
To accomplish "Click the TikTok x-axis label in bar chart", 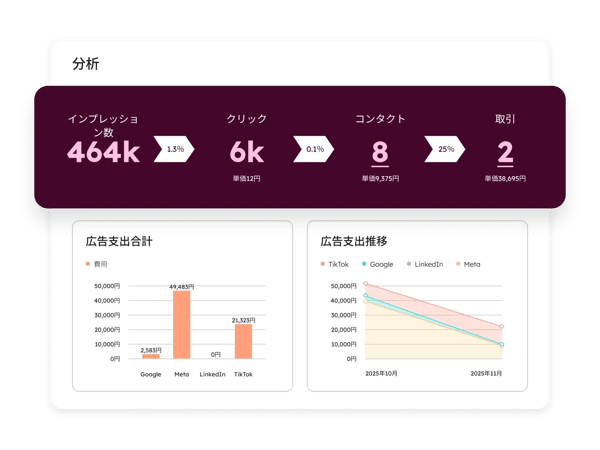I will tap(243, 374).
